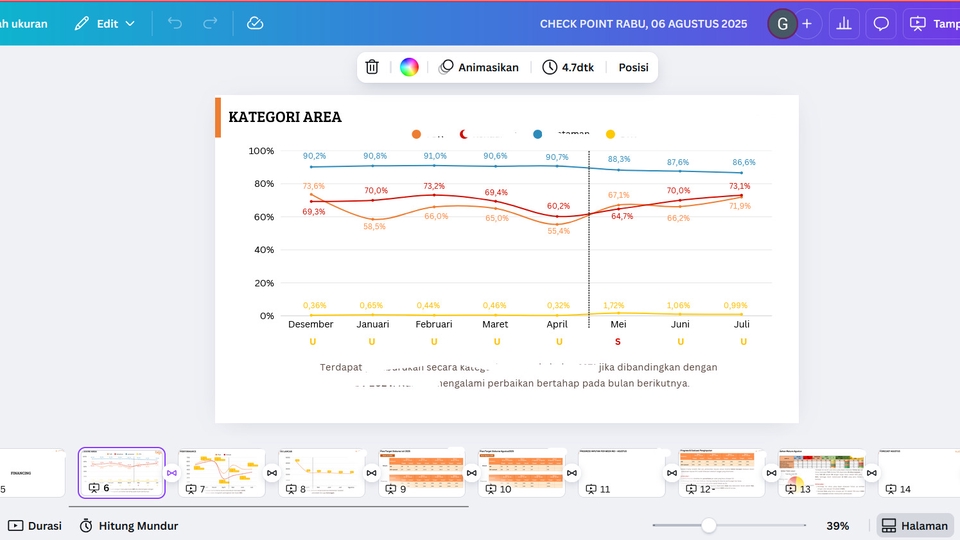Viewport: 960px width, 540px height.
Task: Toggle Halaman pages view
Action: pyautogui.click(x=915, y=526)
